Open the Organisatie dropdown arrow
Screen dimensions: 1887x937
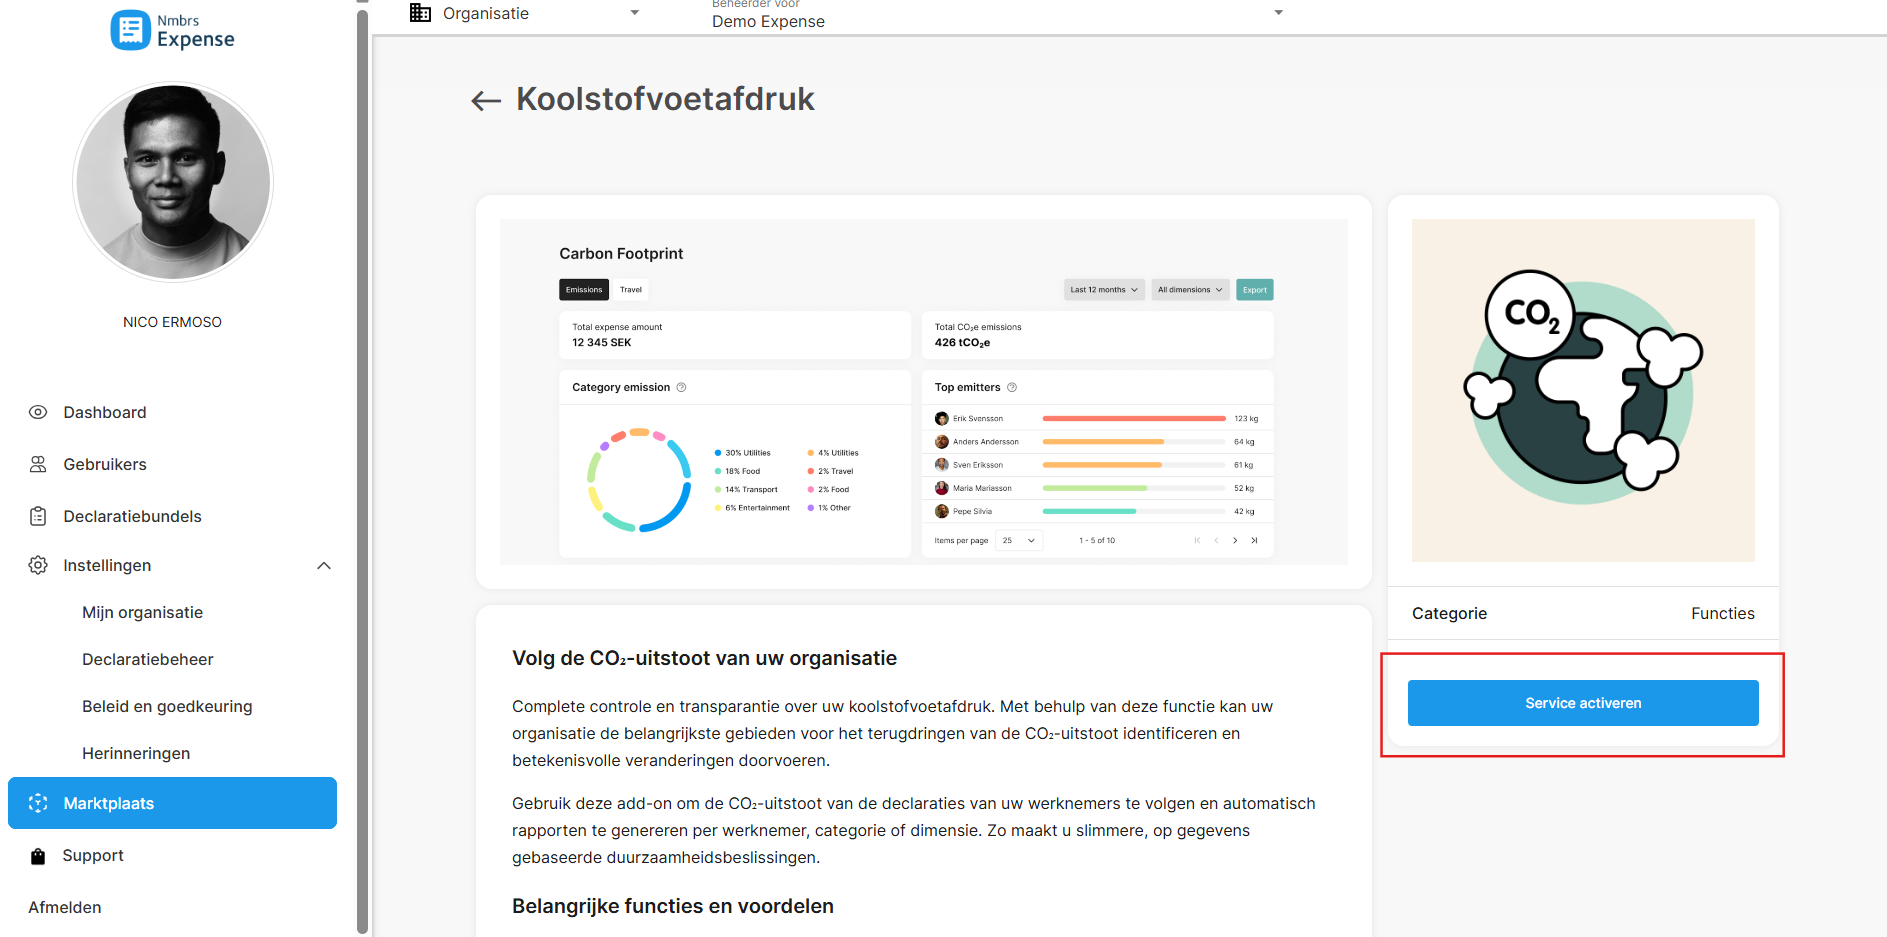[x=634, y=13]
